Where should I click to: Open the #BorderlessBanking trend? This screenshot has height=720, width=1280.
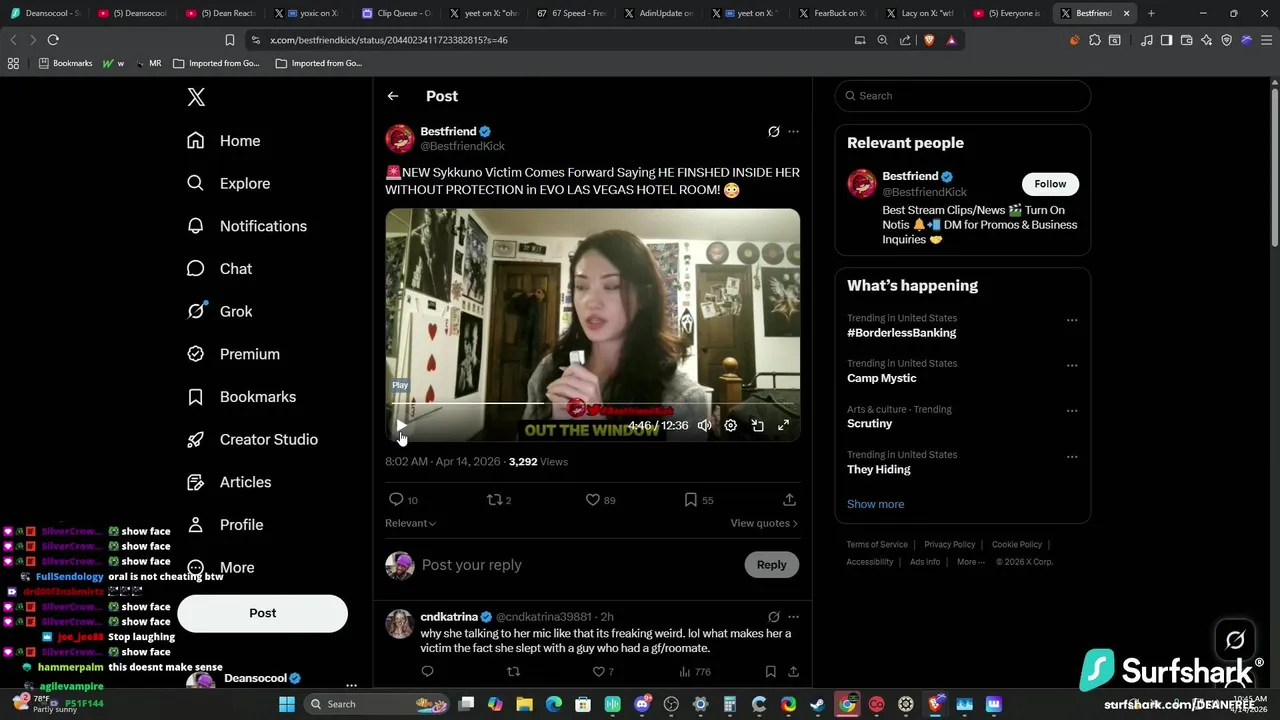(x=901, y=333)
